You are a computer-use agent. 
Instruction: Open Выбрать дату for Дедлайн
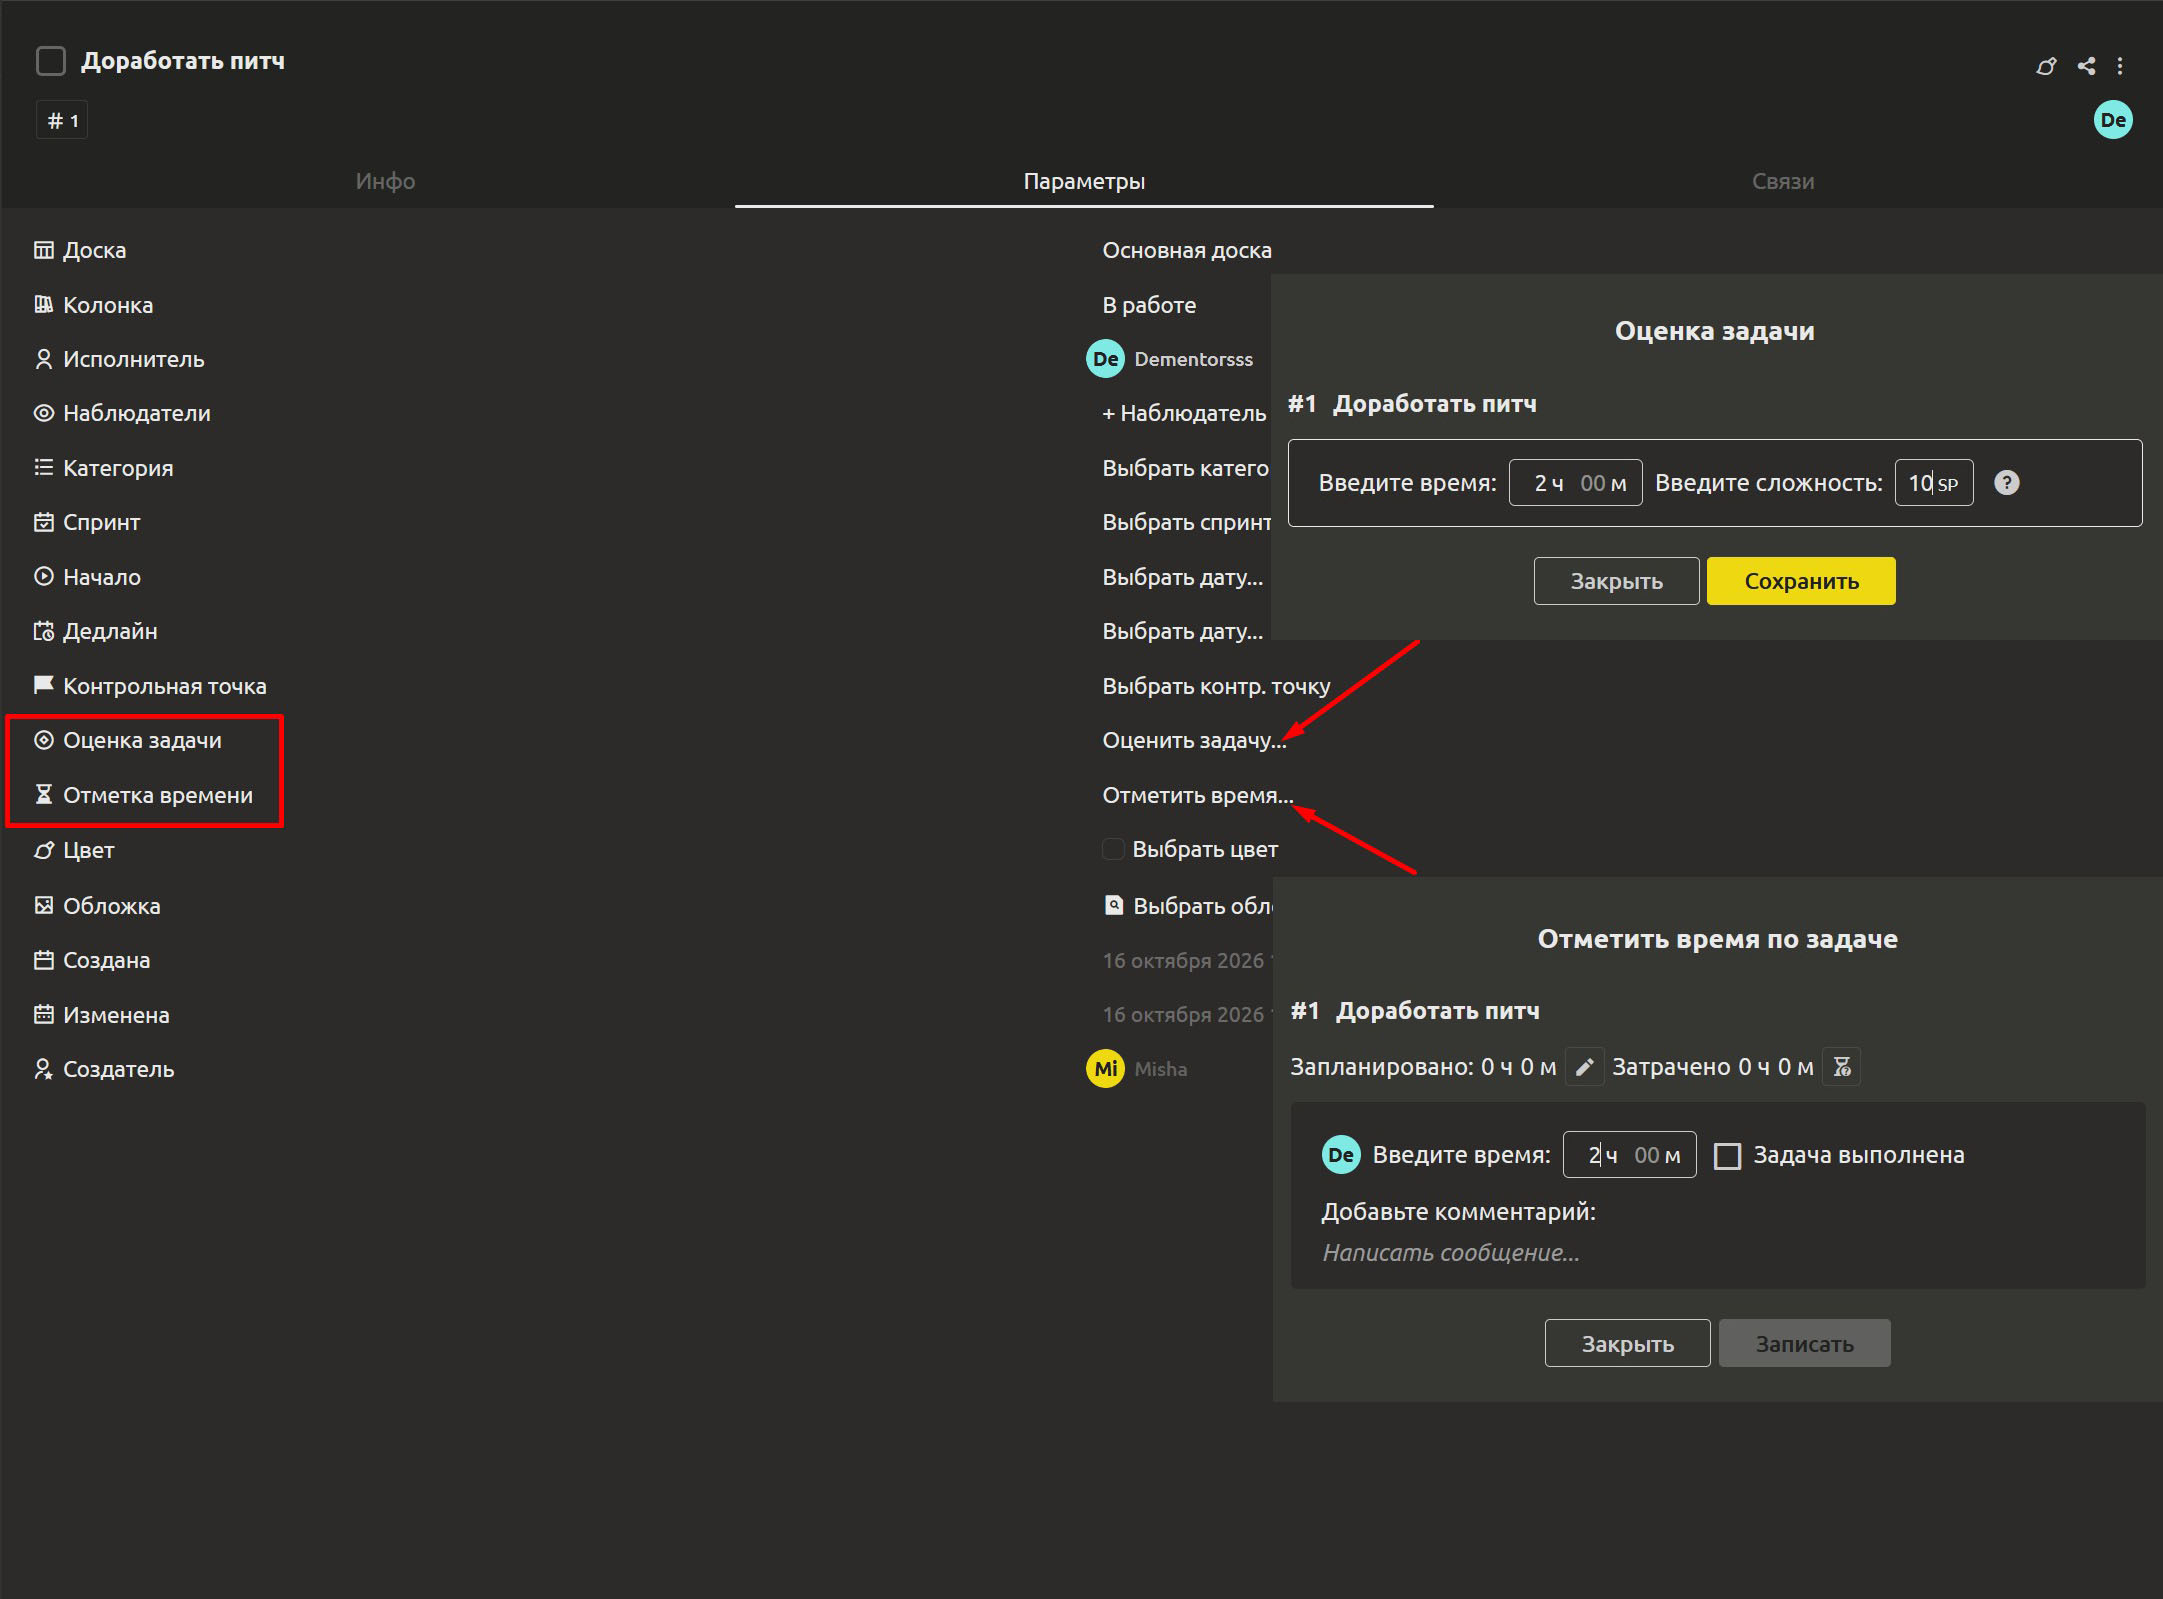(x=1182, y=631)
